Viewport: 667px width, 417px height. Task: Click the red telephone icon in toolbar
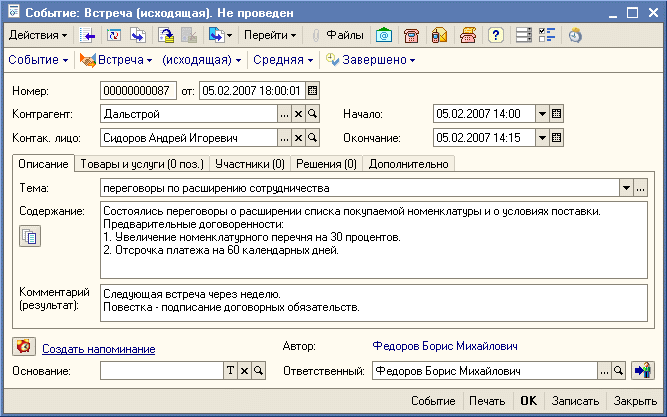pos(411,35)
